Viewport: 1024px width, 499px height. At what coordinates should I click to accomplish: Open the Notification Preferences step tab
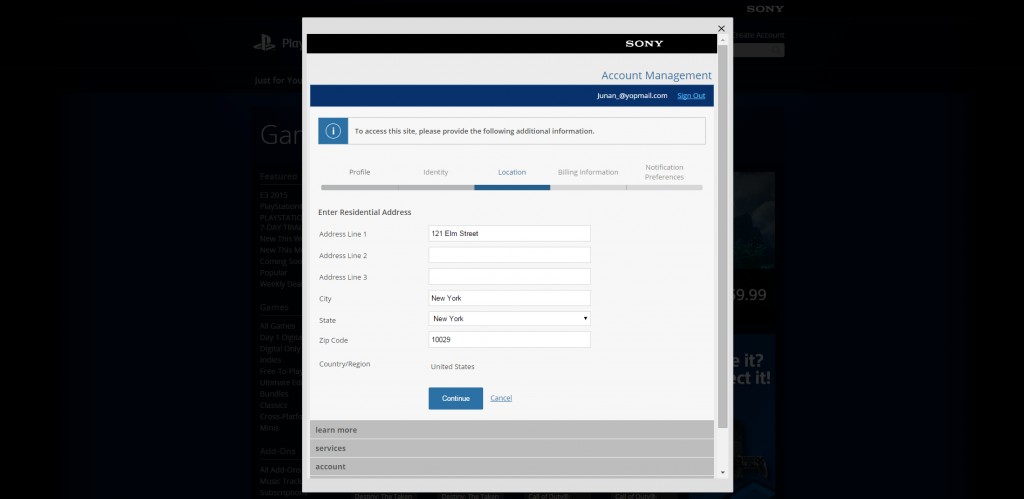tap(664, 172)
